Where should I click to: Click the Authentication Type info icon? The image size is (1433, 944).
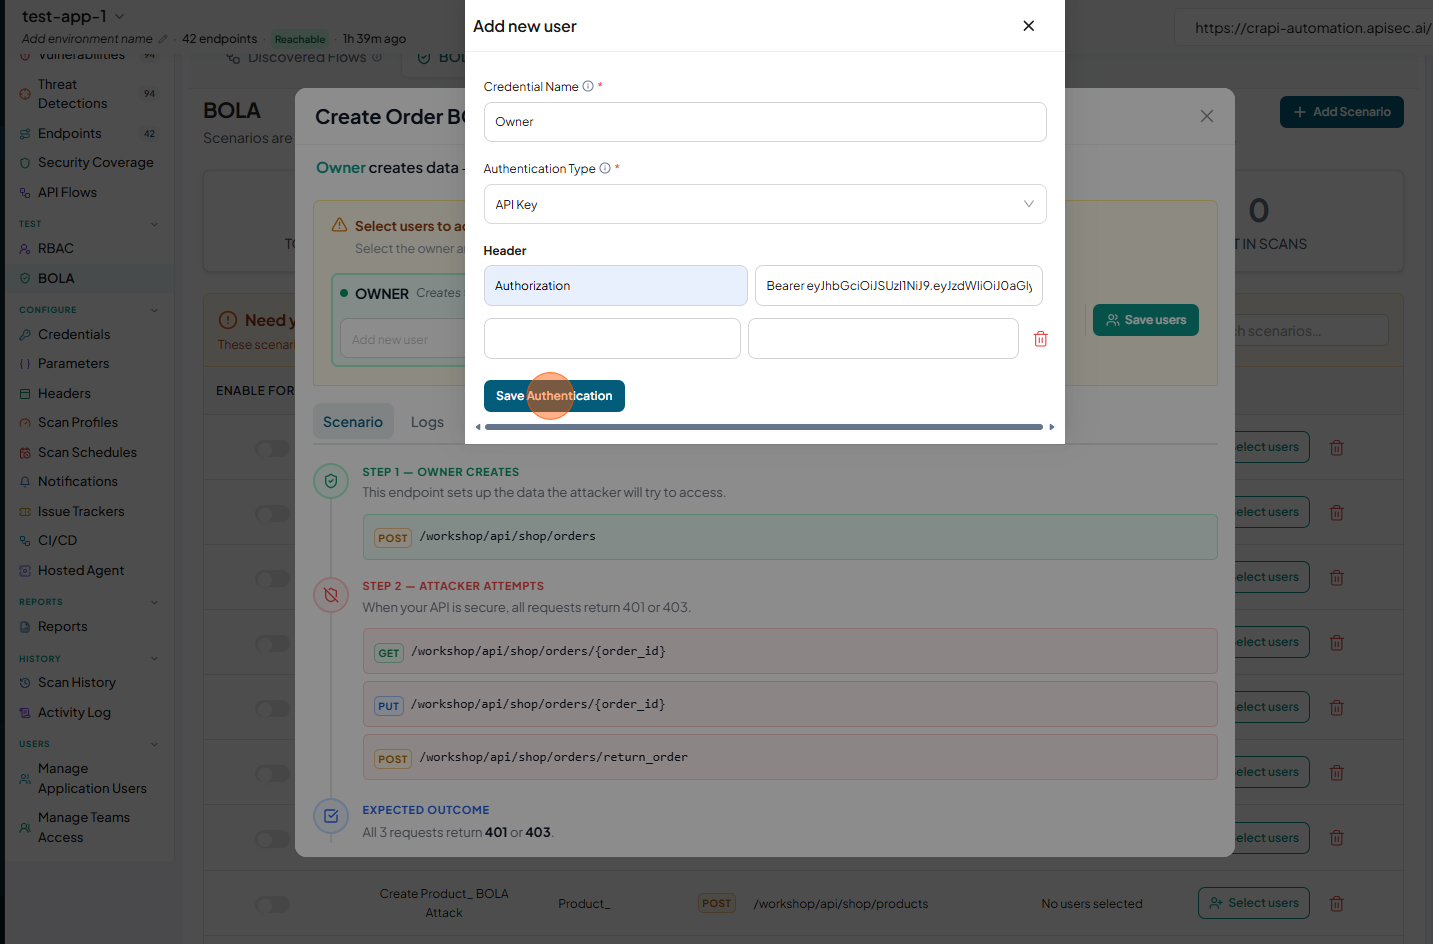[605, 168]
